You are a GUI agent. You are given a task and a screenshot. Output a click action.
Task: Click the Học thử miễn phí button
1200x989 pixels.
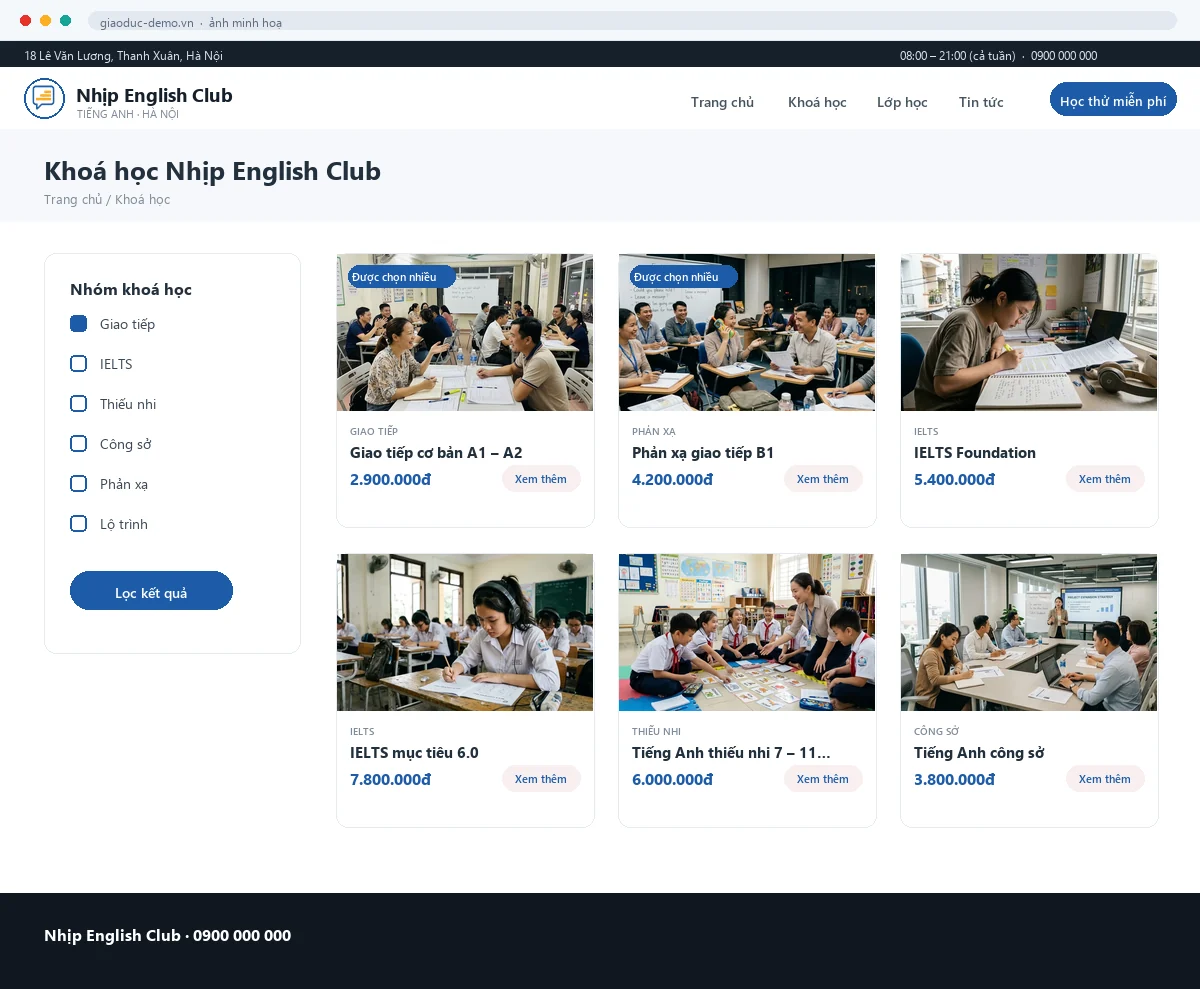point(1113,100)
